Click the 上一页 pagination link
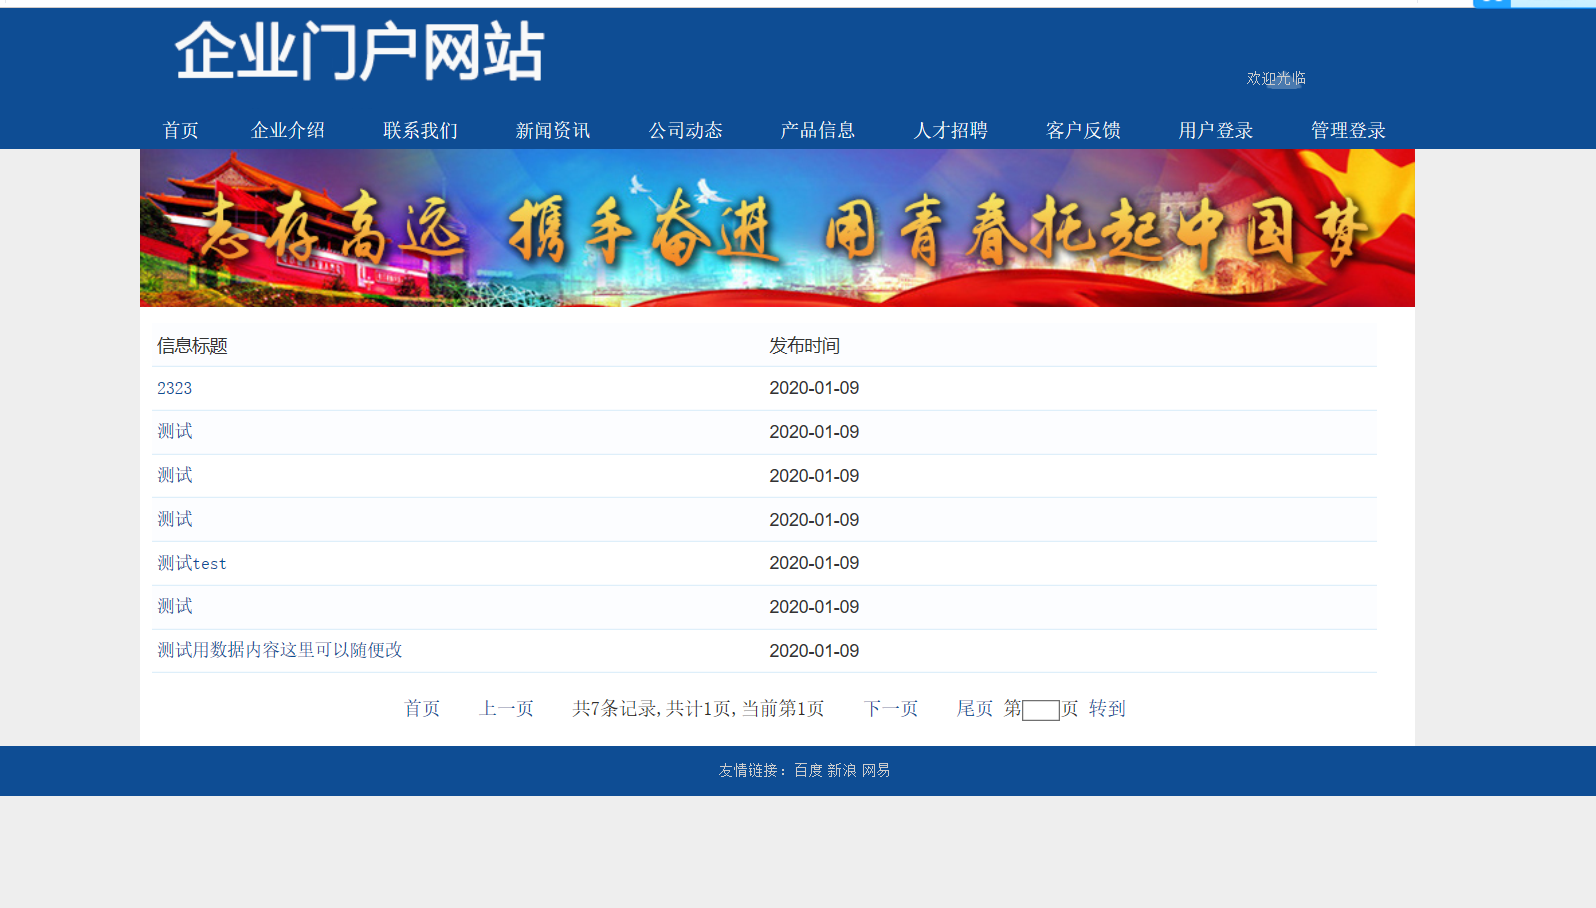 click(507, 709)
